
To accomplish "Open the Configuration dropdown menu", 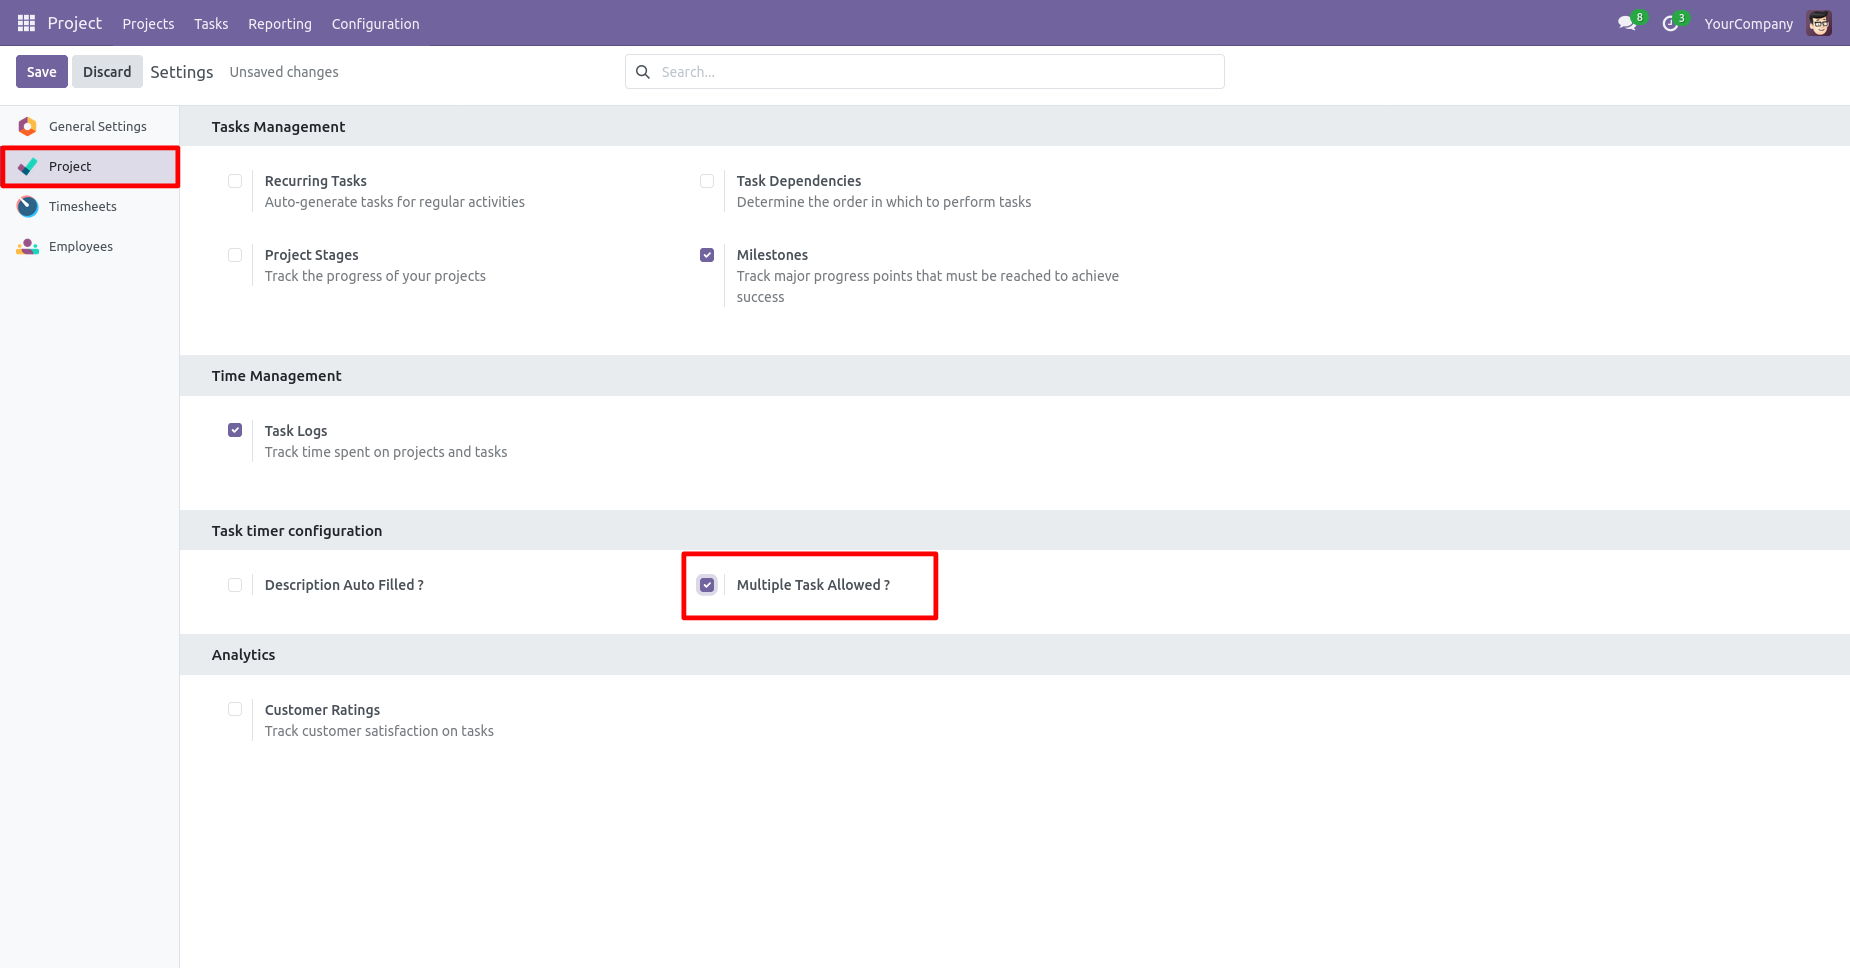I will [375, 24].
